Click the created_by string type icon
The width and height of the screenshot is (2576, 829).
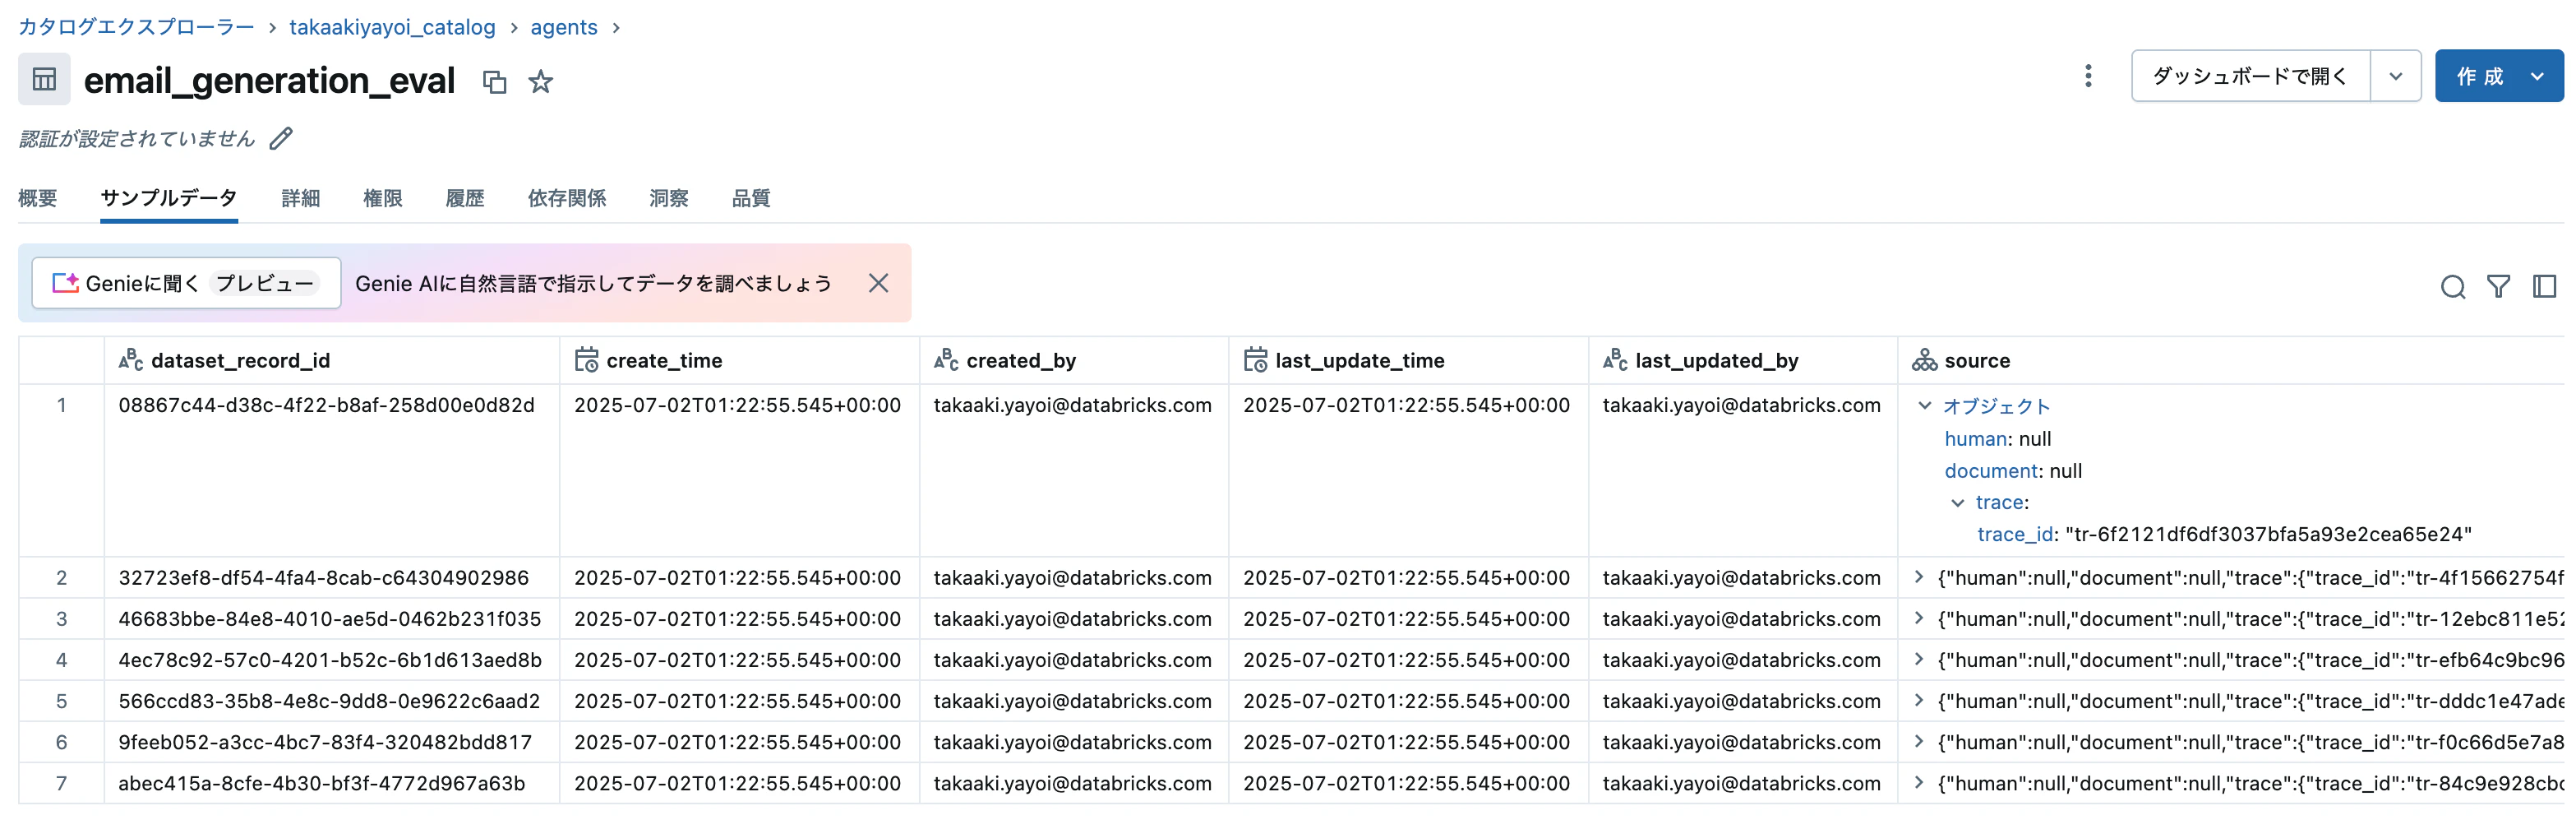point(946,360)
